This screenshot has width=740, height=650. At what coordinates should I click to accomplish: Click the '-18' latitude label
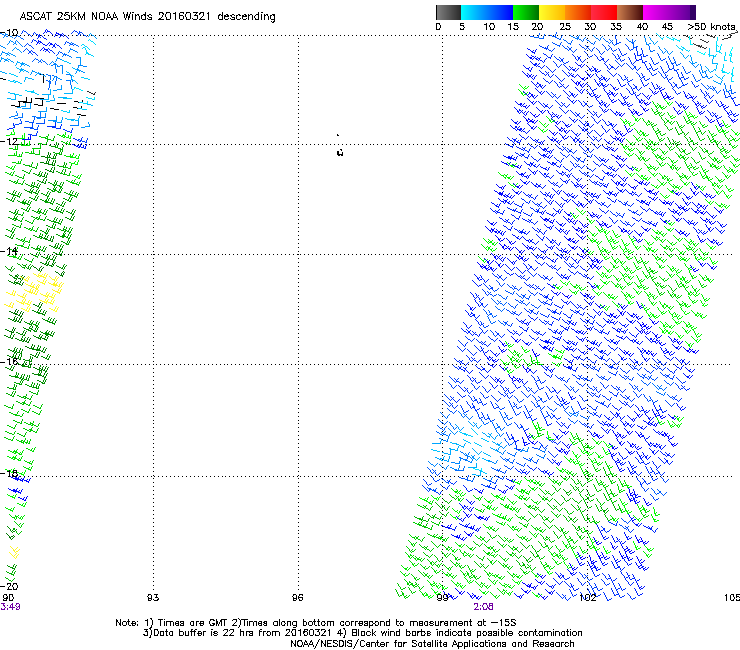coord(9,473)
